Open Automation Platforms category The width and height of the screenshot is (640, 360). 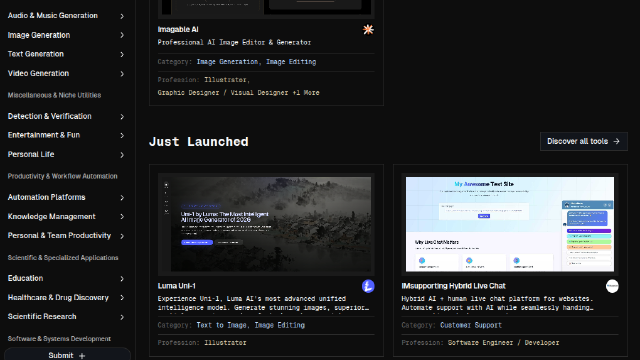(47, 197)
